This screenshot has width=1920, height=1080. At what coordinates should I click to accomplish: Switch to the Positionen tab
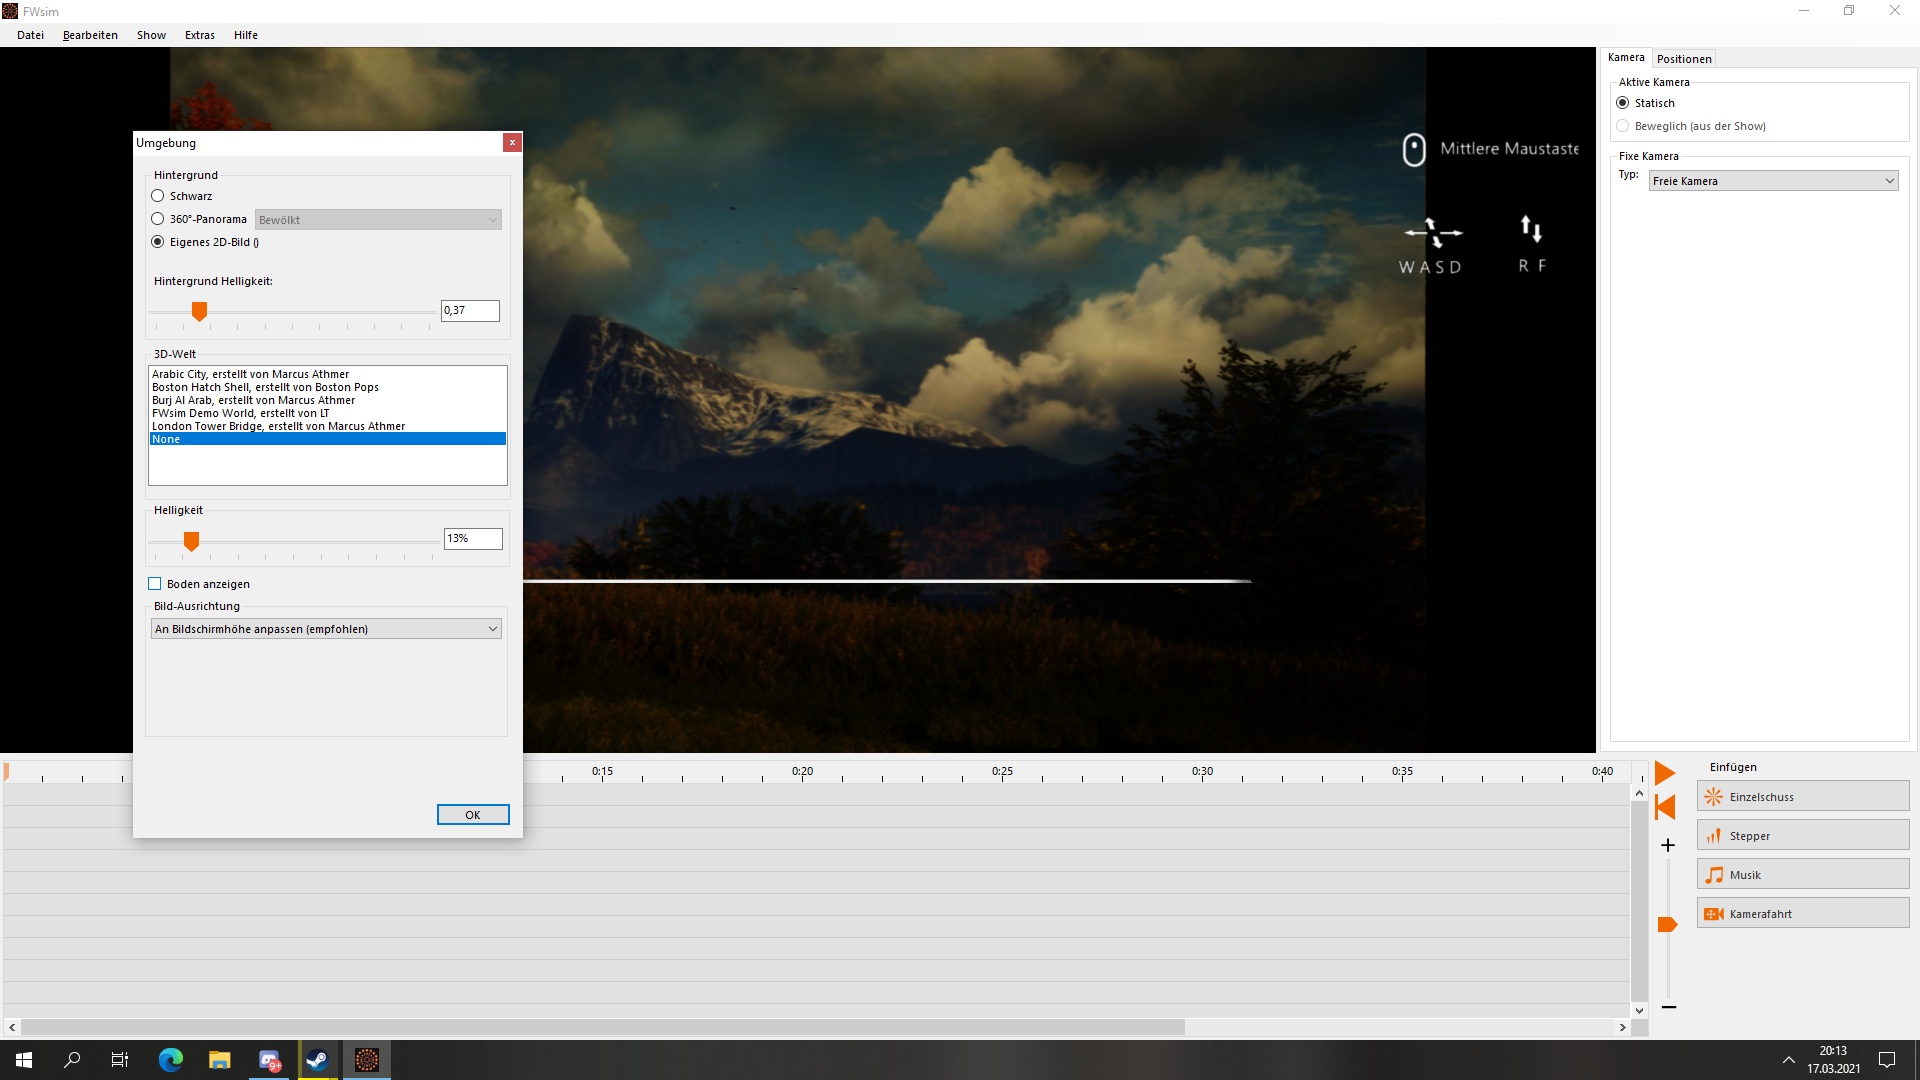(x=1684, y=59)
